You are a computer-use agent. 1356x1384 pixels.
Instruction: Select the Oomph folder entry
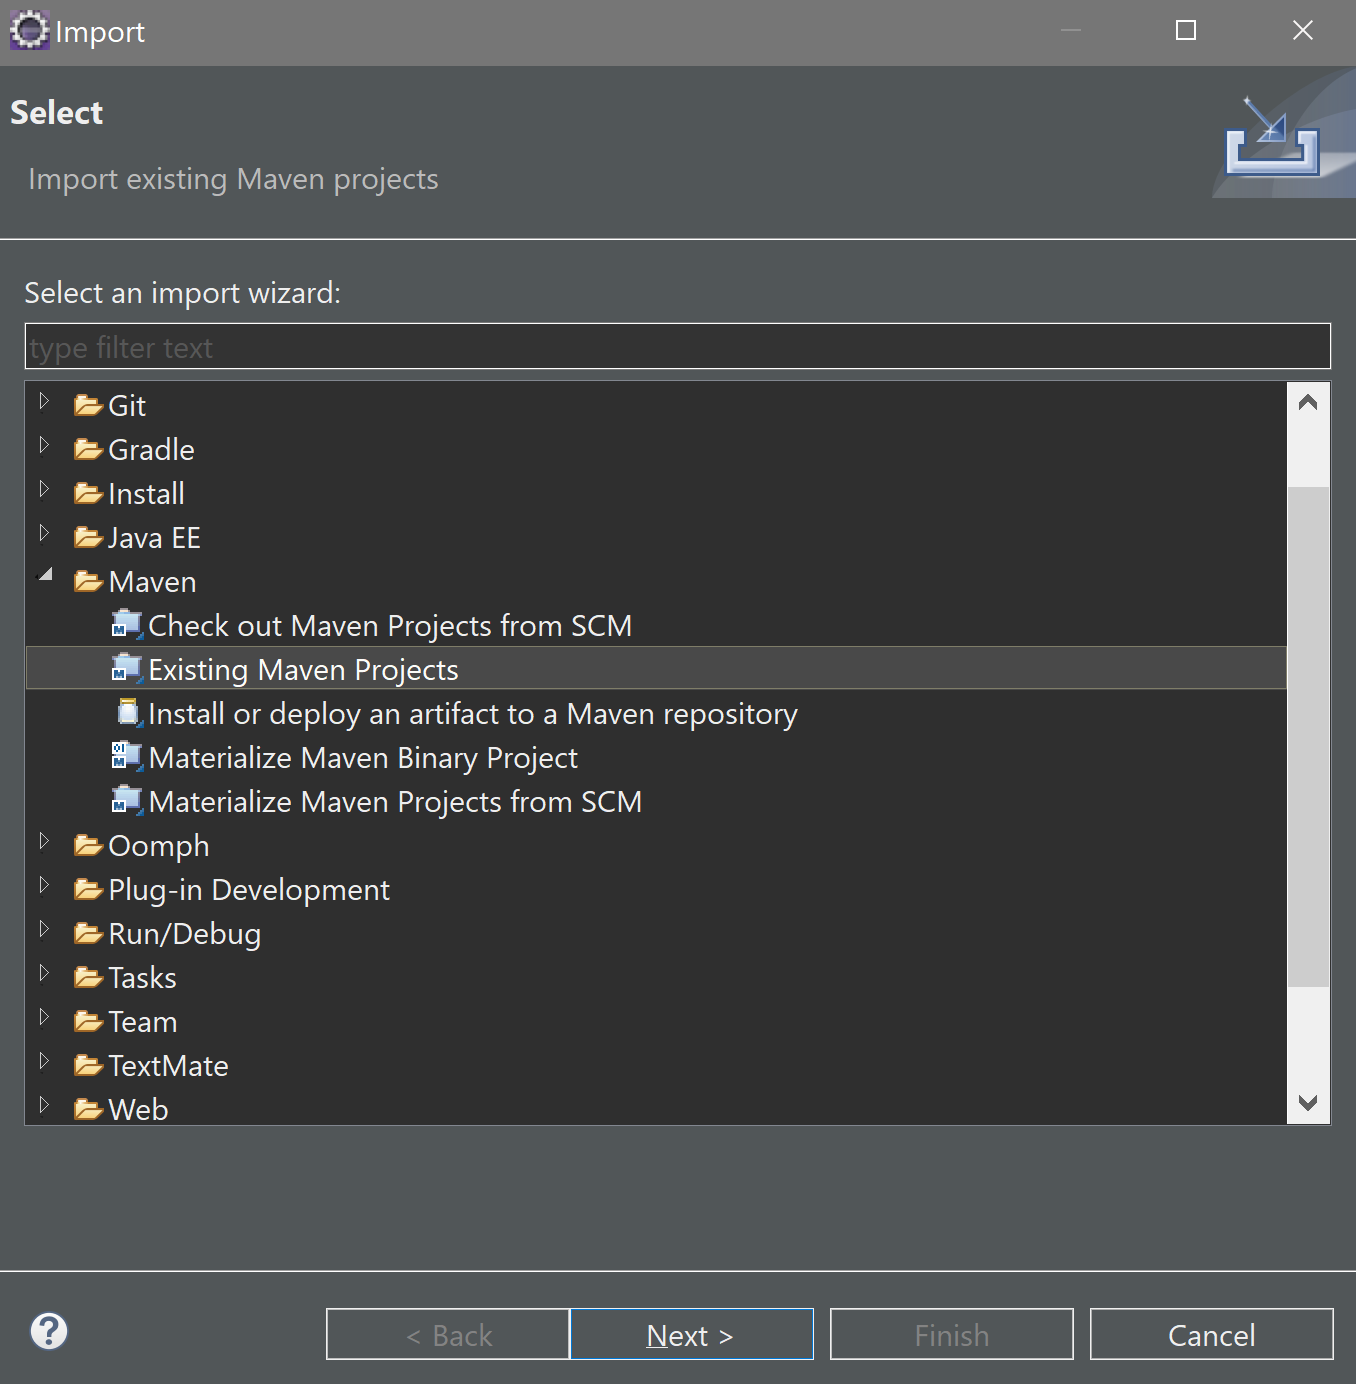tap(158, 845)
